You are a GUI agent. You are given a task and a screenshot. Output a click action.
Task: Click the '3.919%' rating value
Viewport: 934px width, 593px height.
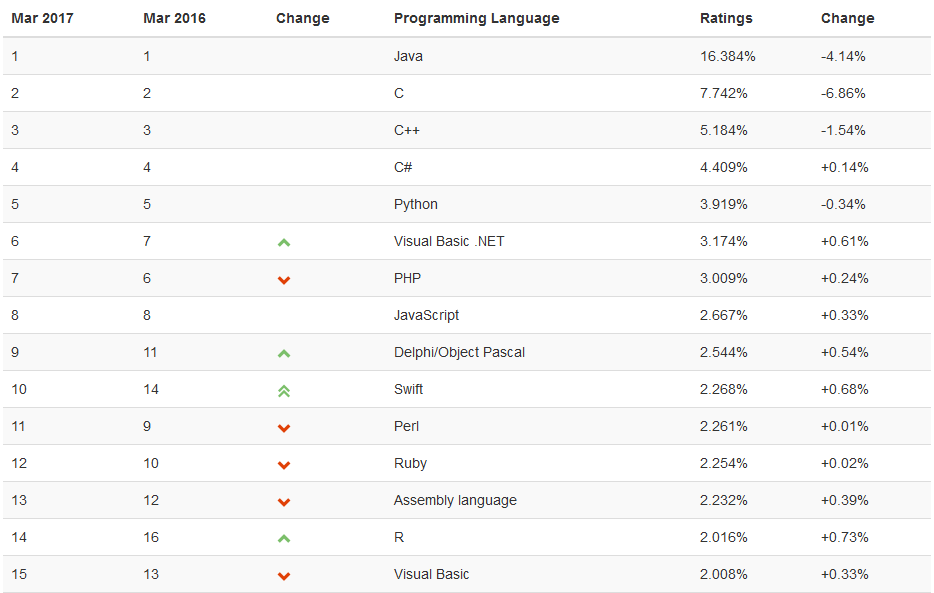coord(724,204)
